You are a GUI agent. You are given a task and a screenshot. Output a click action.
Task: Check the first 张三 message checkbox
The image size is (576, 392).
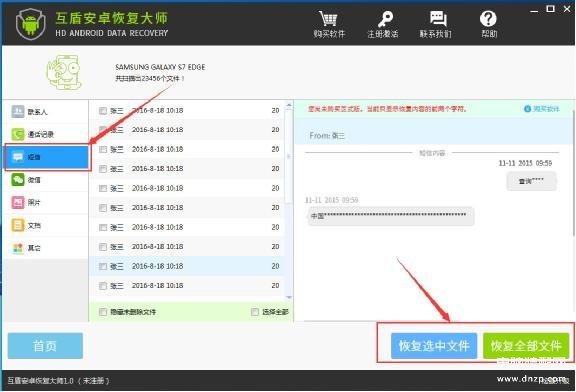pyautogui.click(x=103, y=111)
